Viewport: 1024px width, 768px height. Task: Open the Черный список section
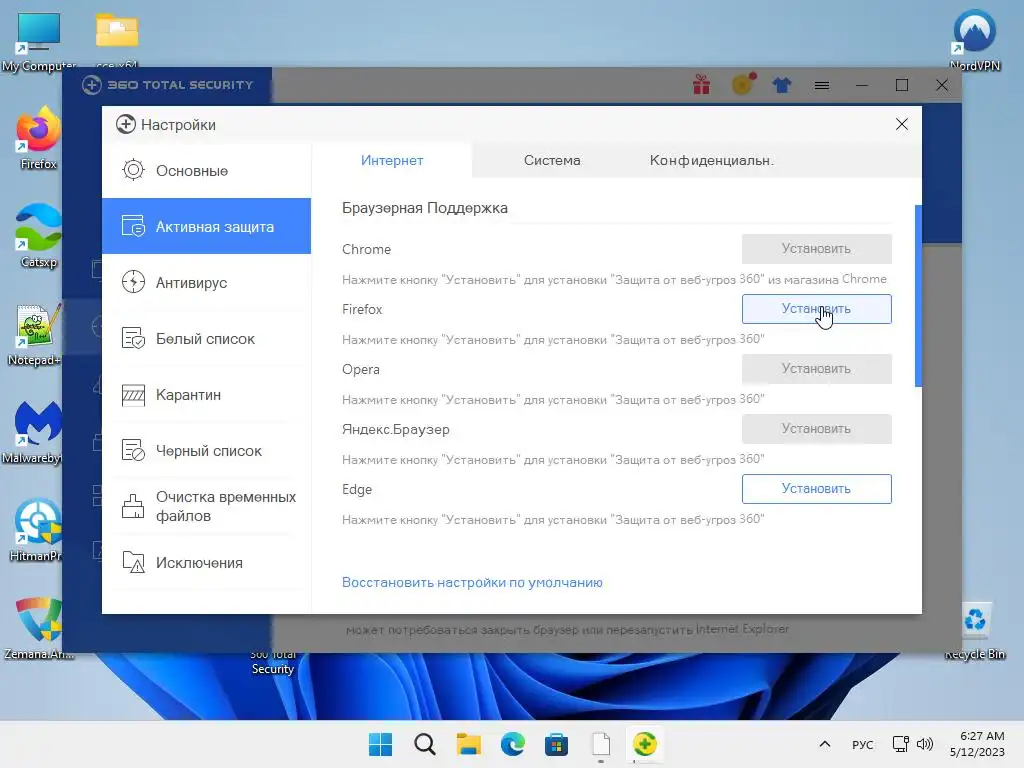pyautogui.click(x=206, y=451)
